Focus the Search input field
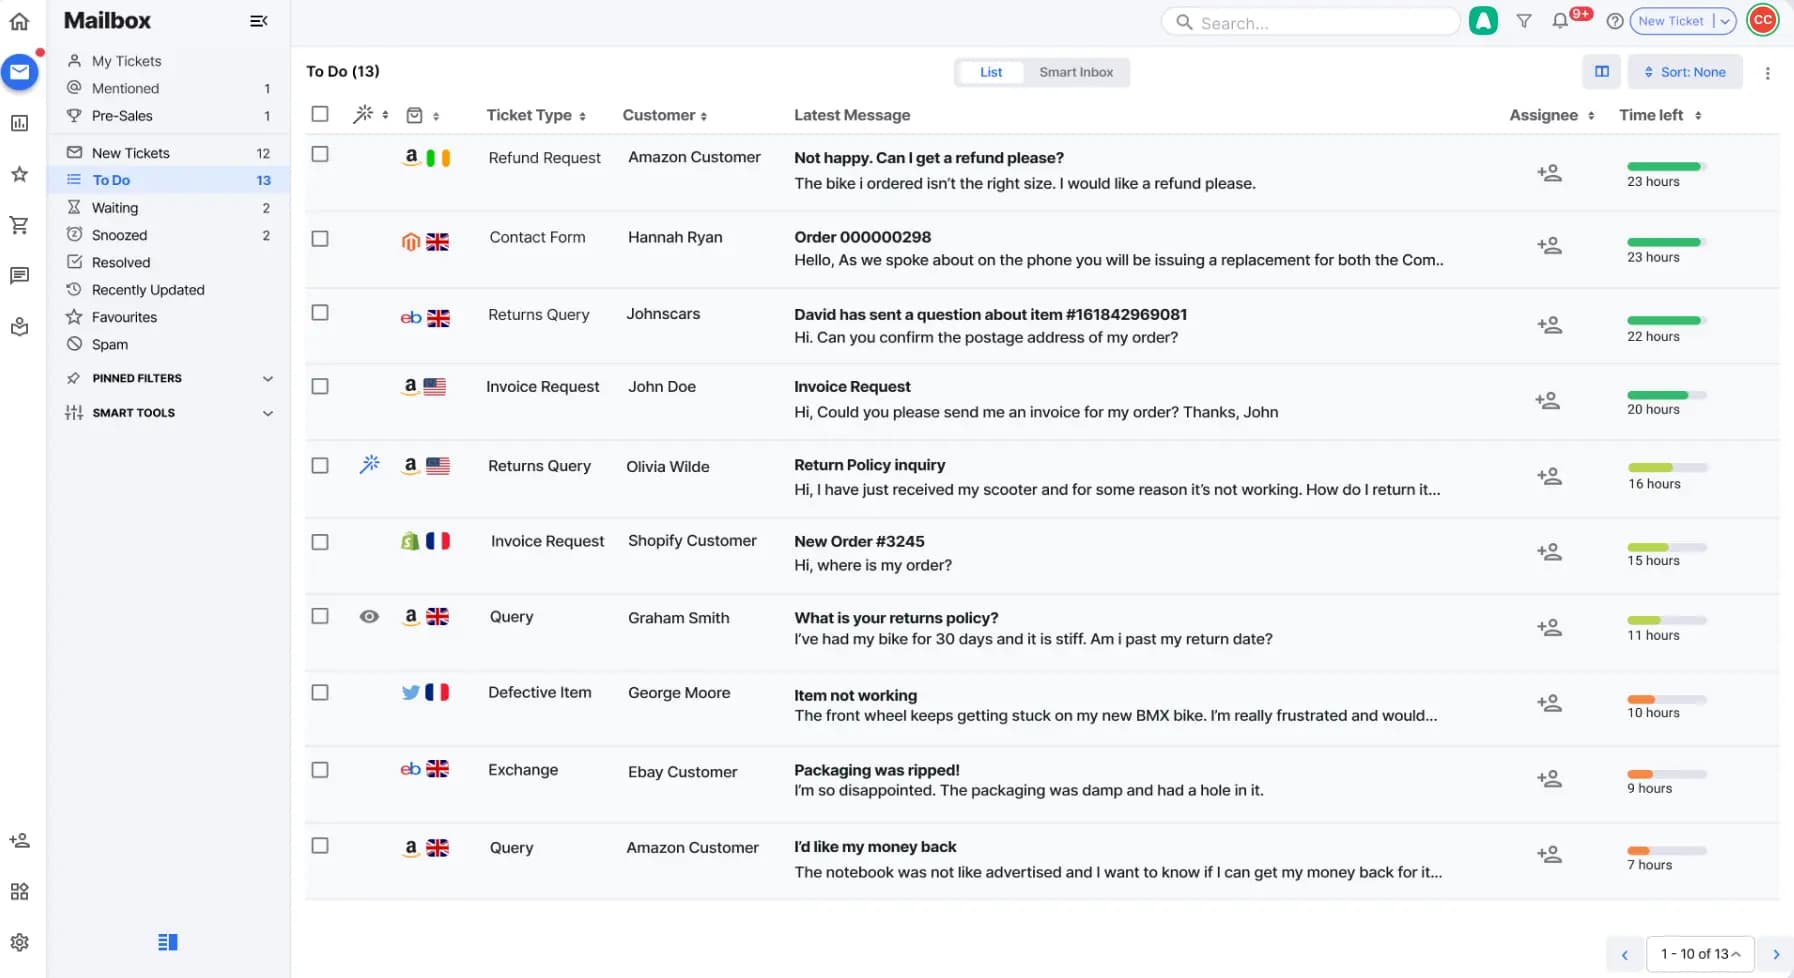The image size is (1794, 978). 1310,22
